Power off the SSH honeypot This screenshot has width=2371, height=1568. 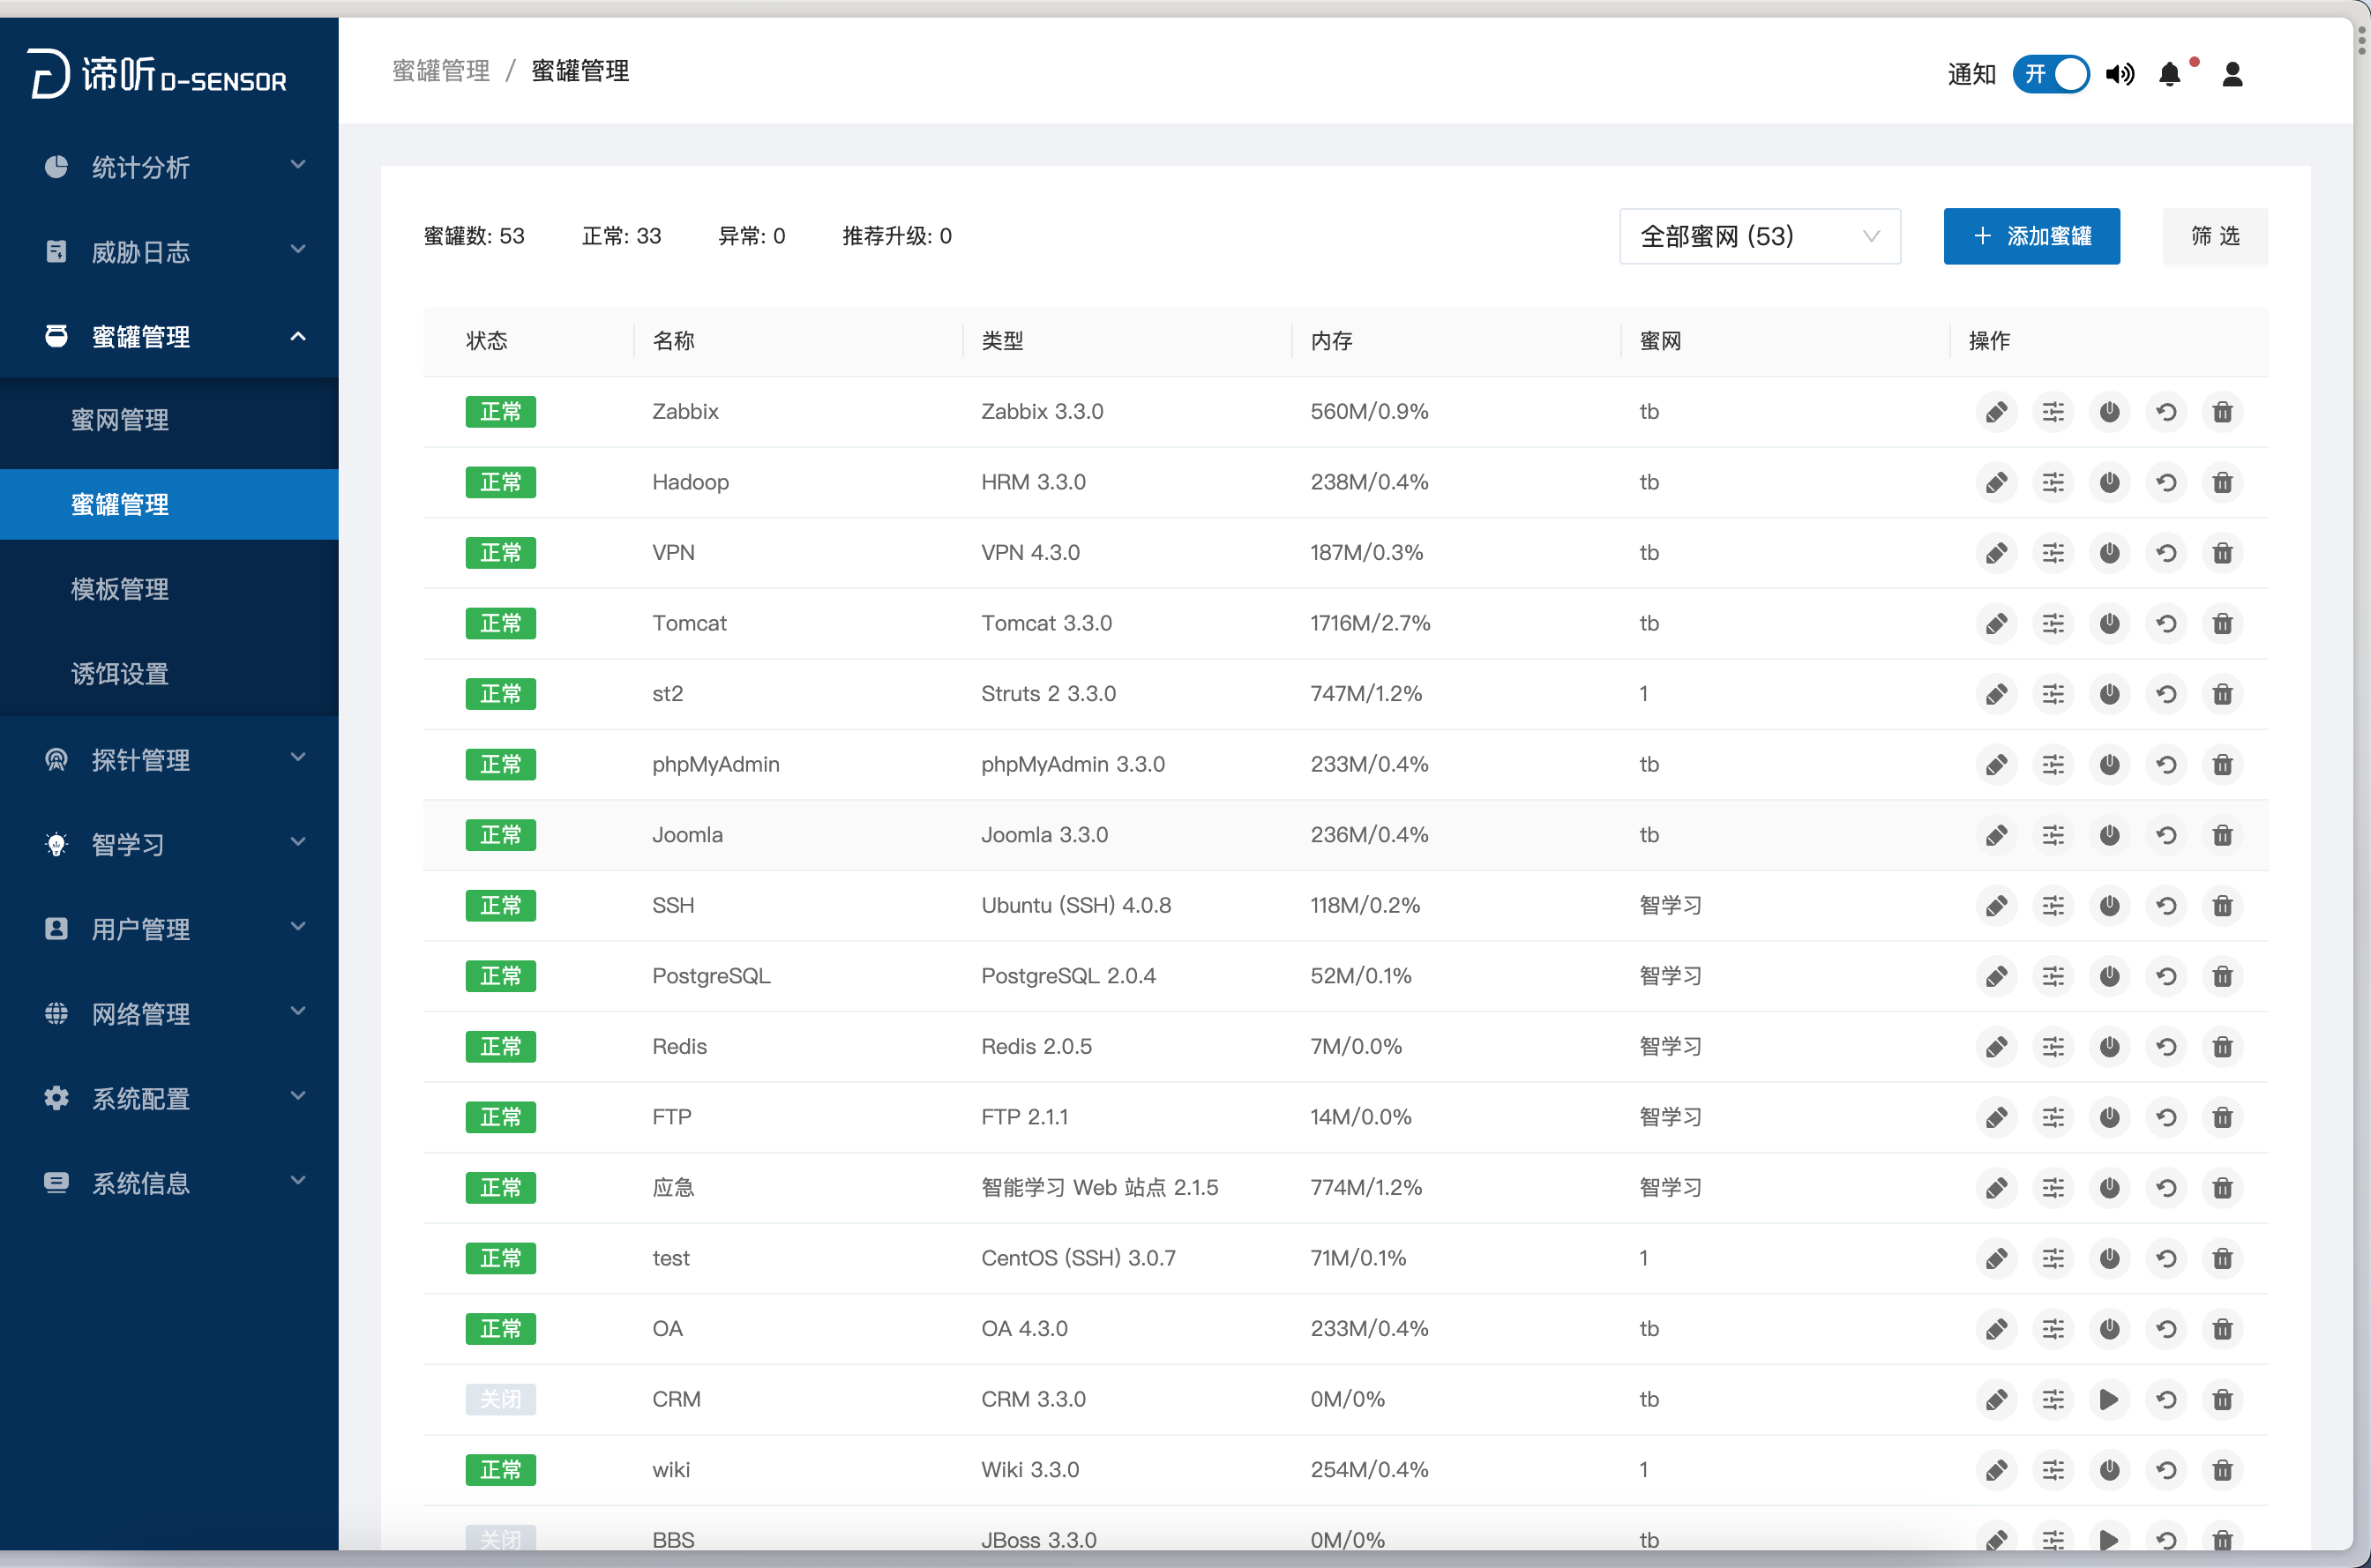point(2109,906)
